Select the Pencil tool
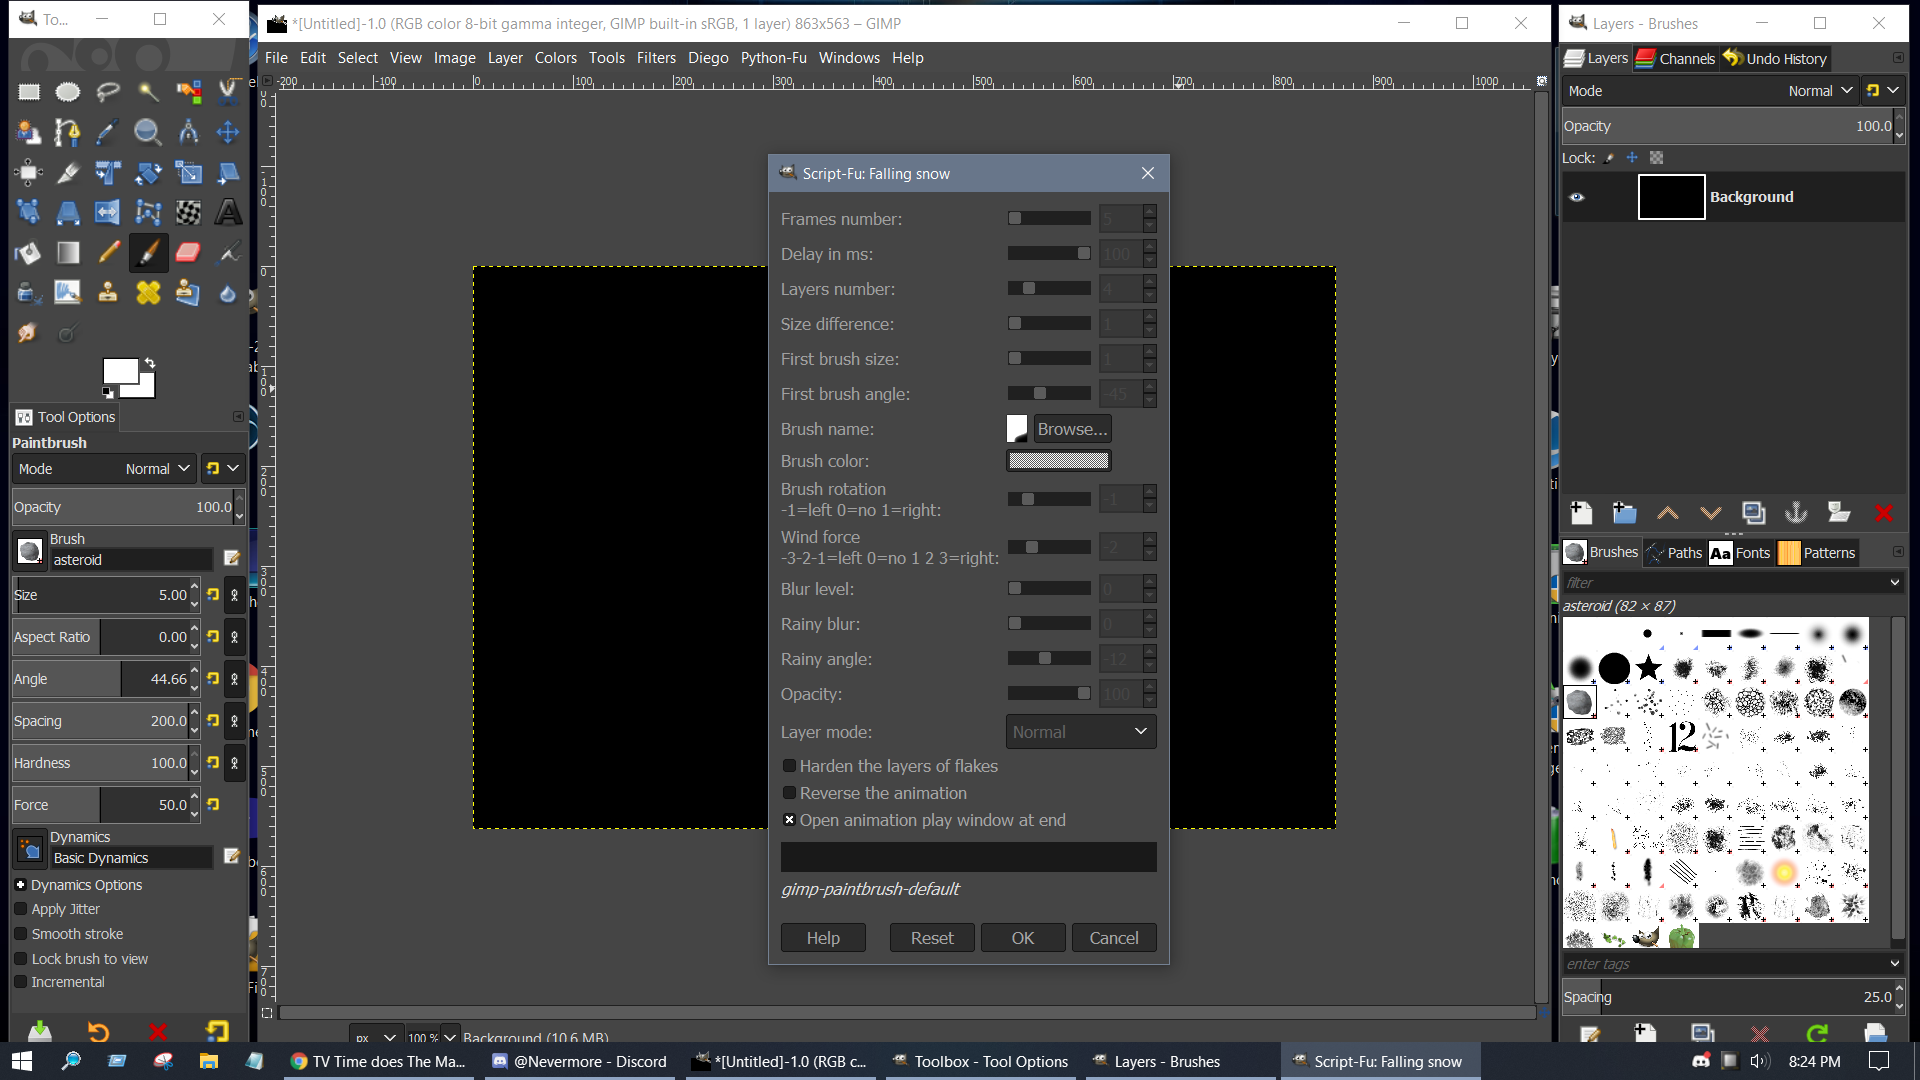 [x=108, y=253]
